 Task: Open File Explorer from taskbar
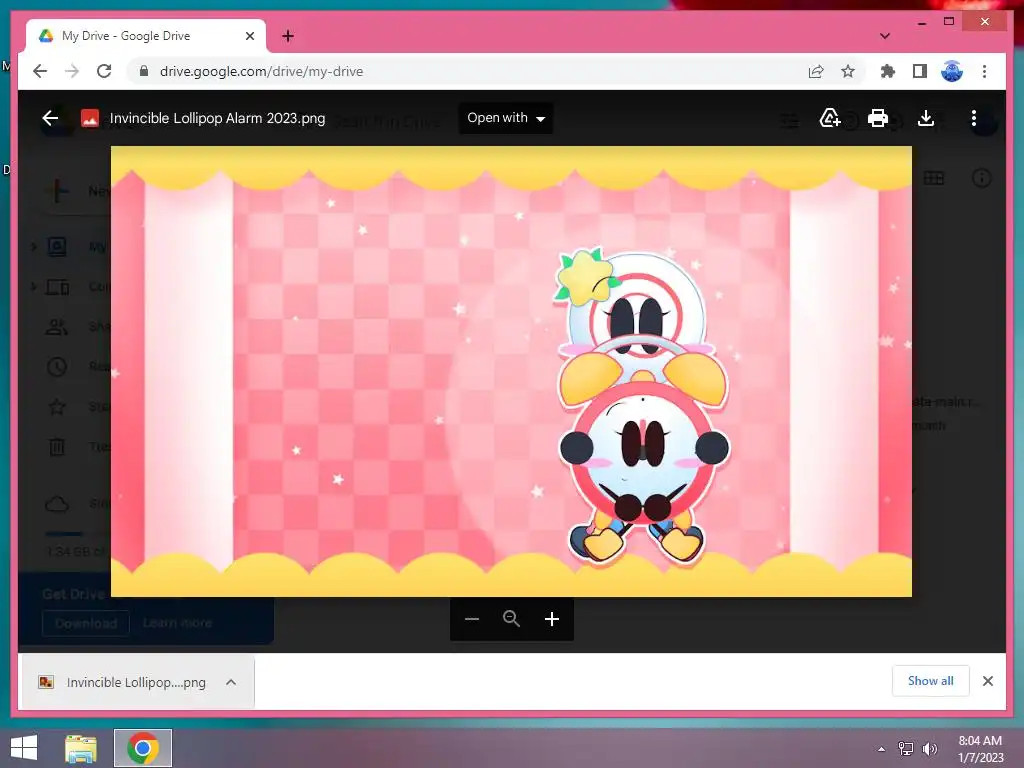coord(81,748)
